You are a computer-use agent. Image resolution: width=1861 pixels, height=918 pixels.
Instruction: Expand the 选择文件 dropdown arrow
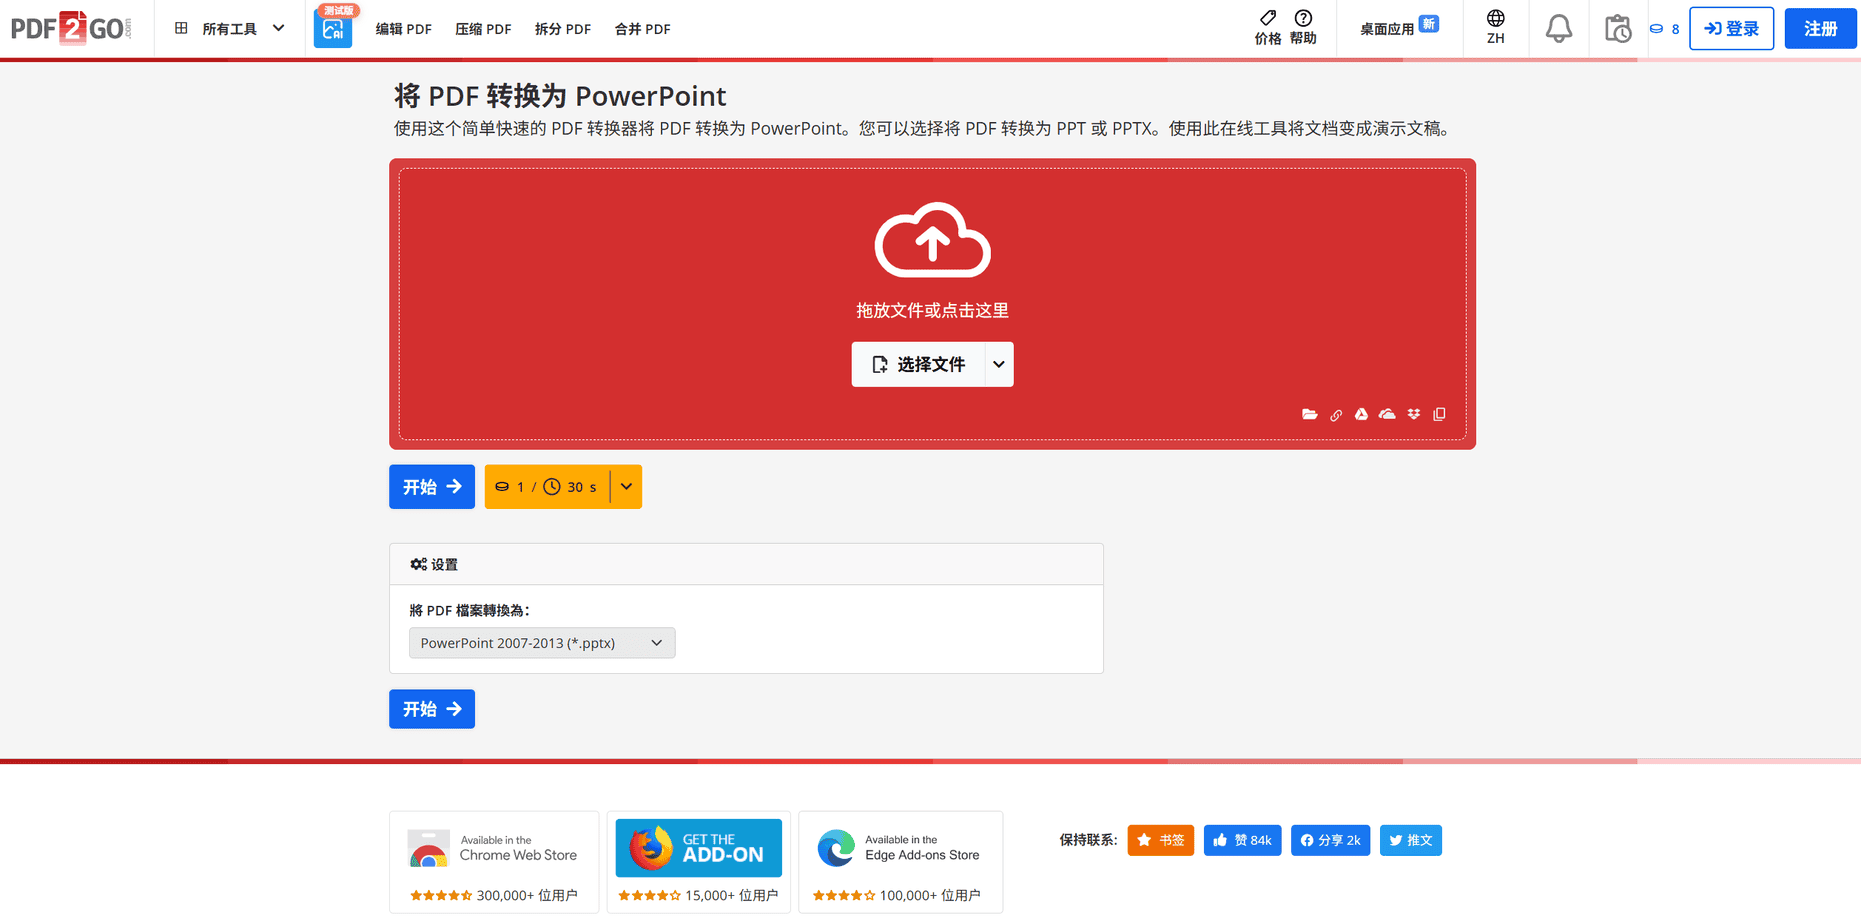[999, 364]
